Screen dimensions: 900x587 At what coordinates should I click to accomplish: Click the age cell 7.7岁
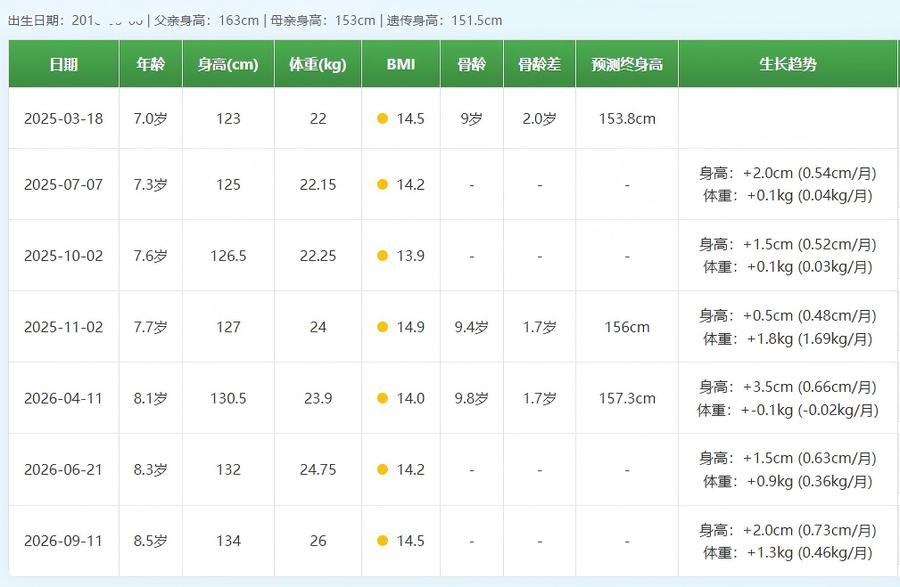pos(150,327)
